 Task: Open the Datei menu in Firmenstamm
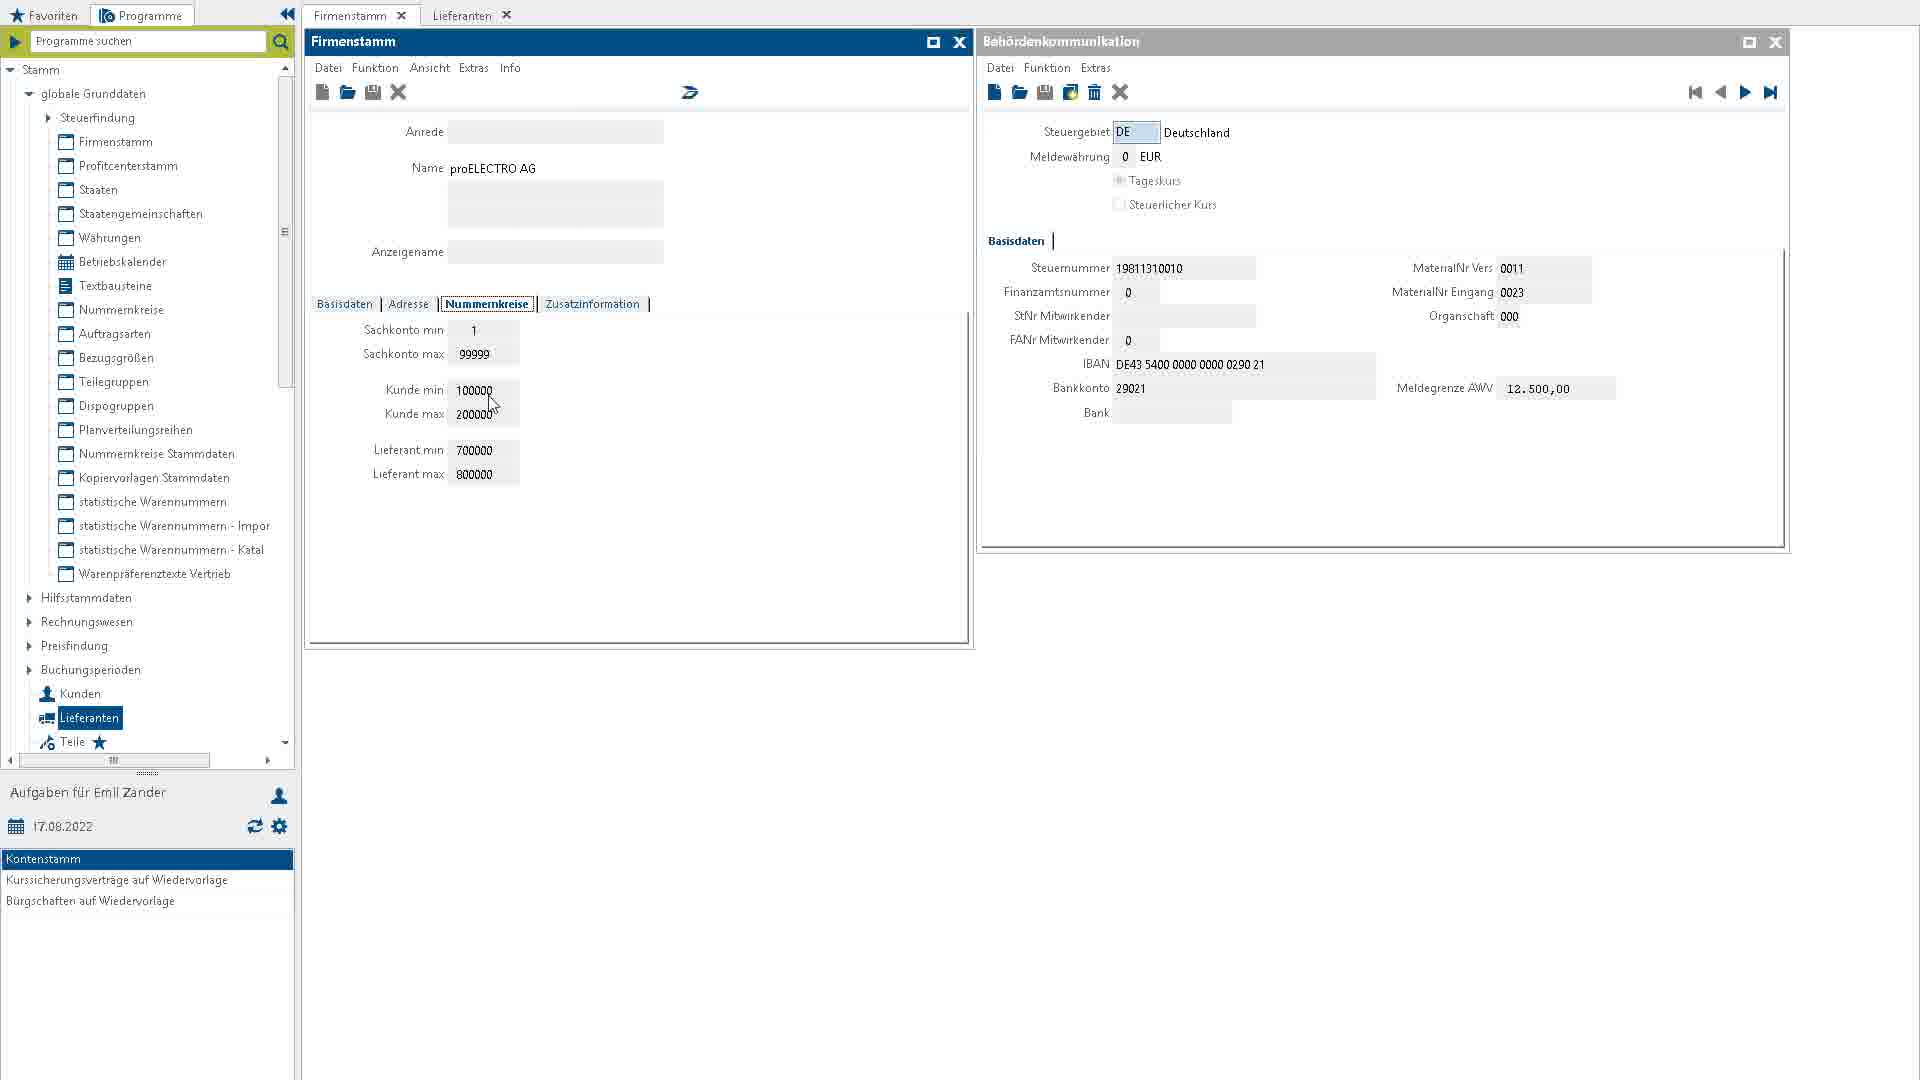328,68
